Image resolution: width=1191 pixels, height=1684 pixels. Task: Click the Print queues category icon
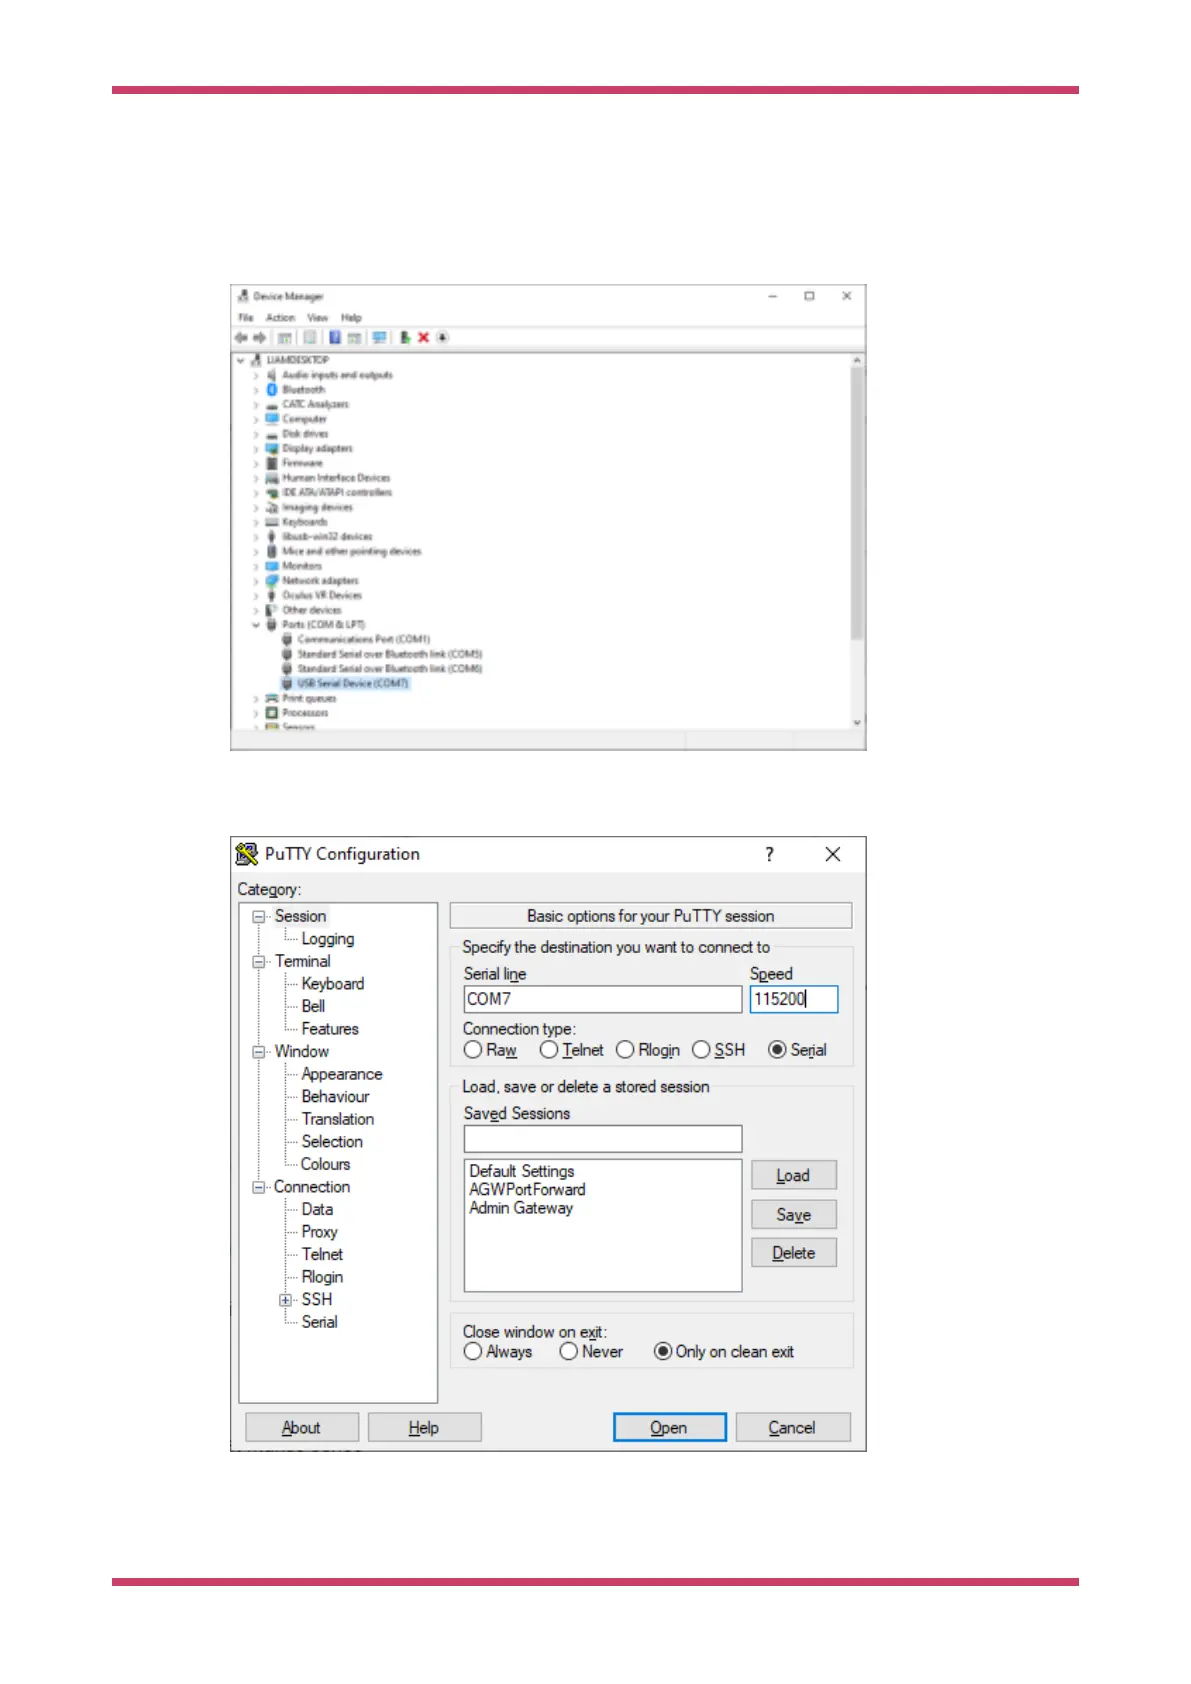pos(272,698)
